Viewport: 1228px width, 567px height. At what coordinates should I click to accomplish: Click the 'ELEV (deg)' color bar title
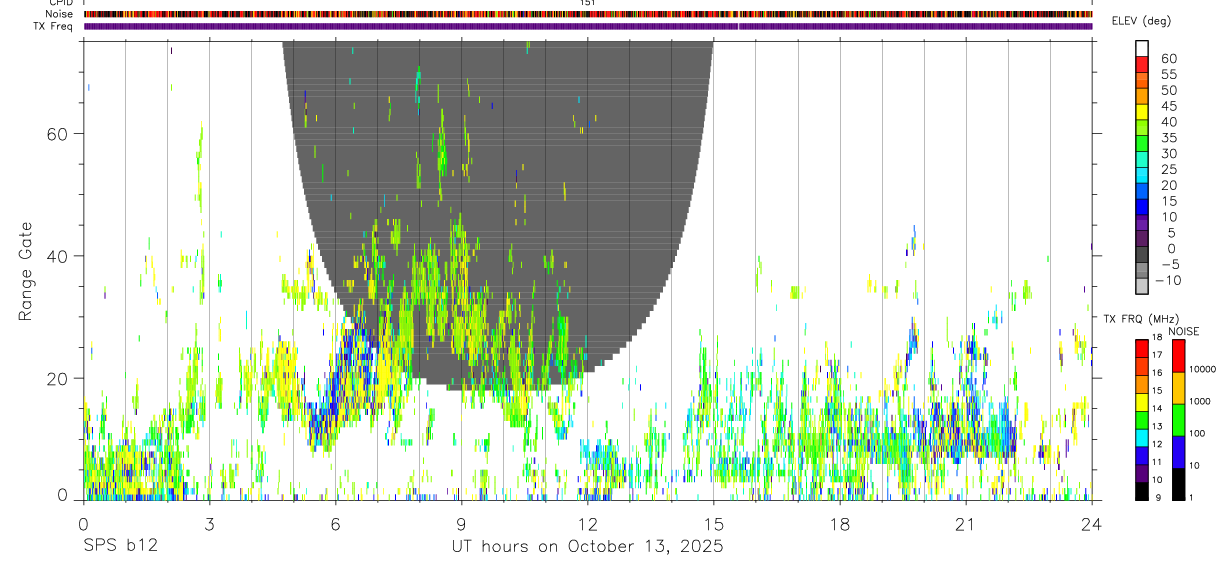pos(1141,21)
